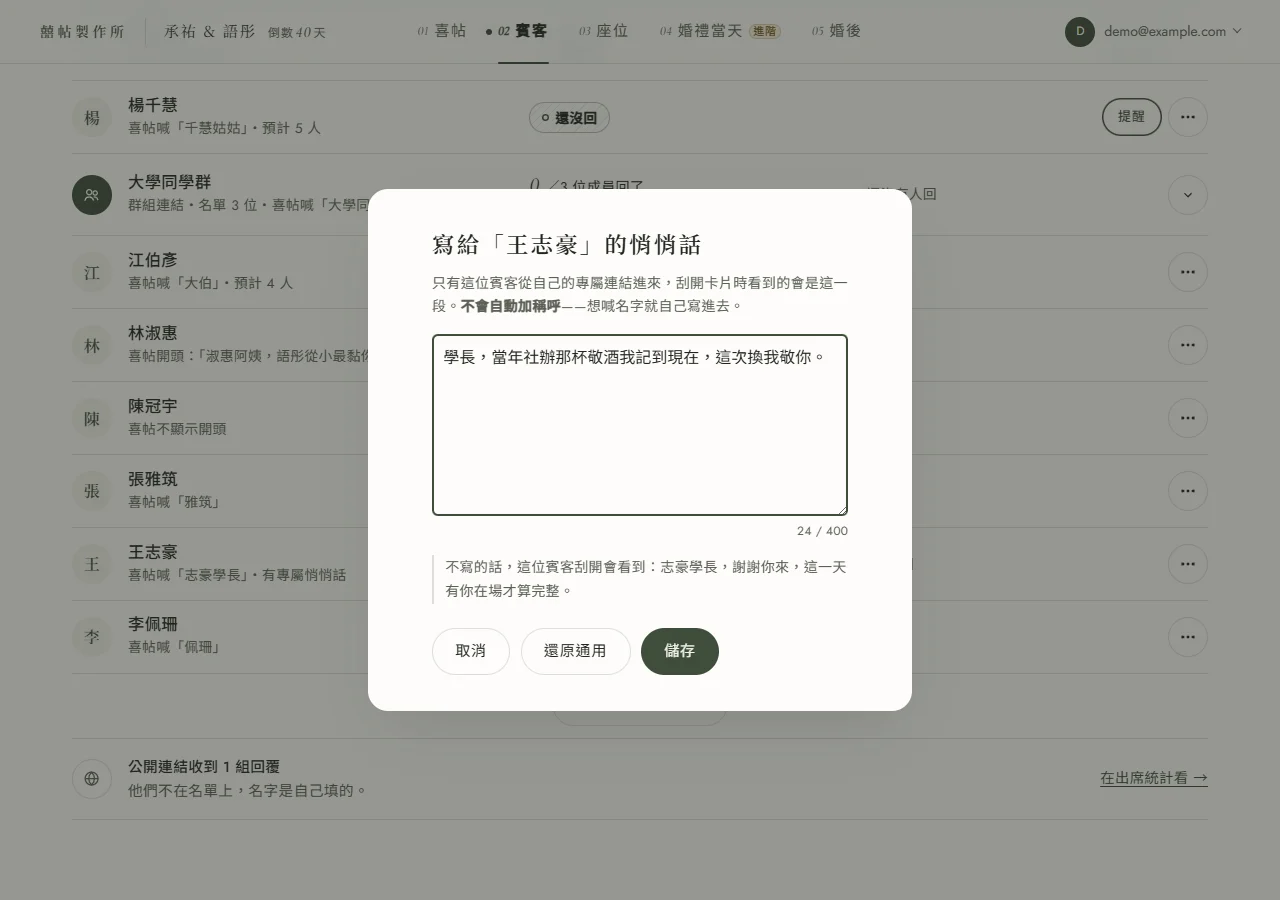Expand the 大學同學群 group row
Screen dimensions: 1280x900
[x=1187, y=195]
